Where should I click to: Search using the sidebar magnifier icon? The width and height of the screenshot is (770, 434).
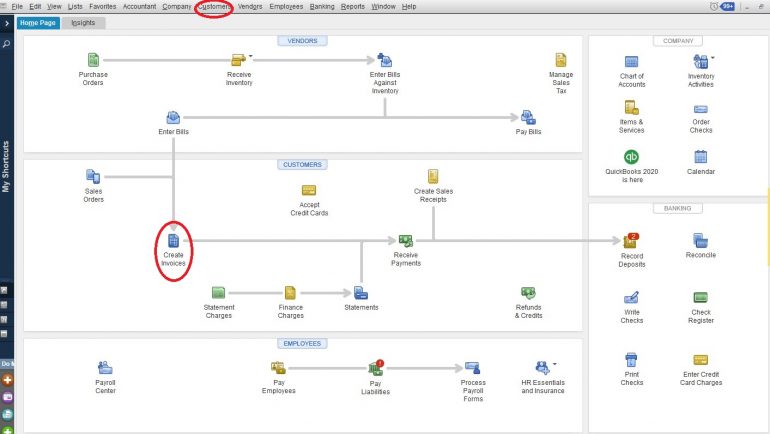(x=7, y=44)
